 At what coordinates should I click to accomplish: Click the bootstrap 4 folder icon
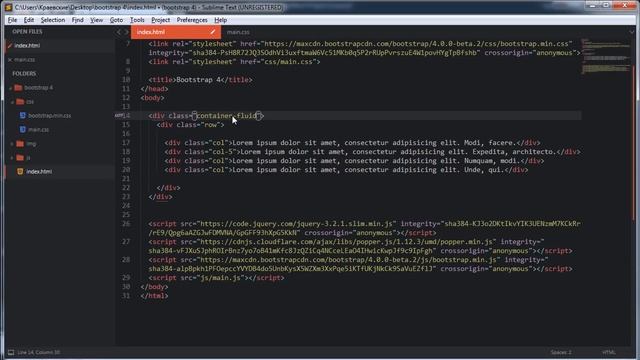[x=18, y=87]
